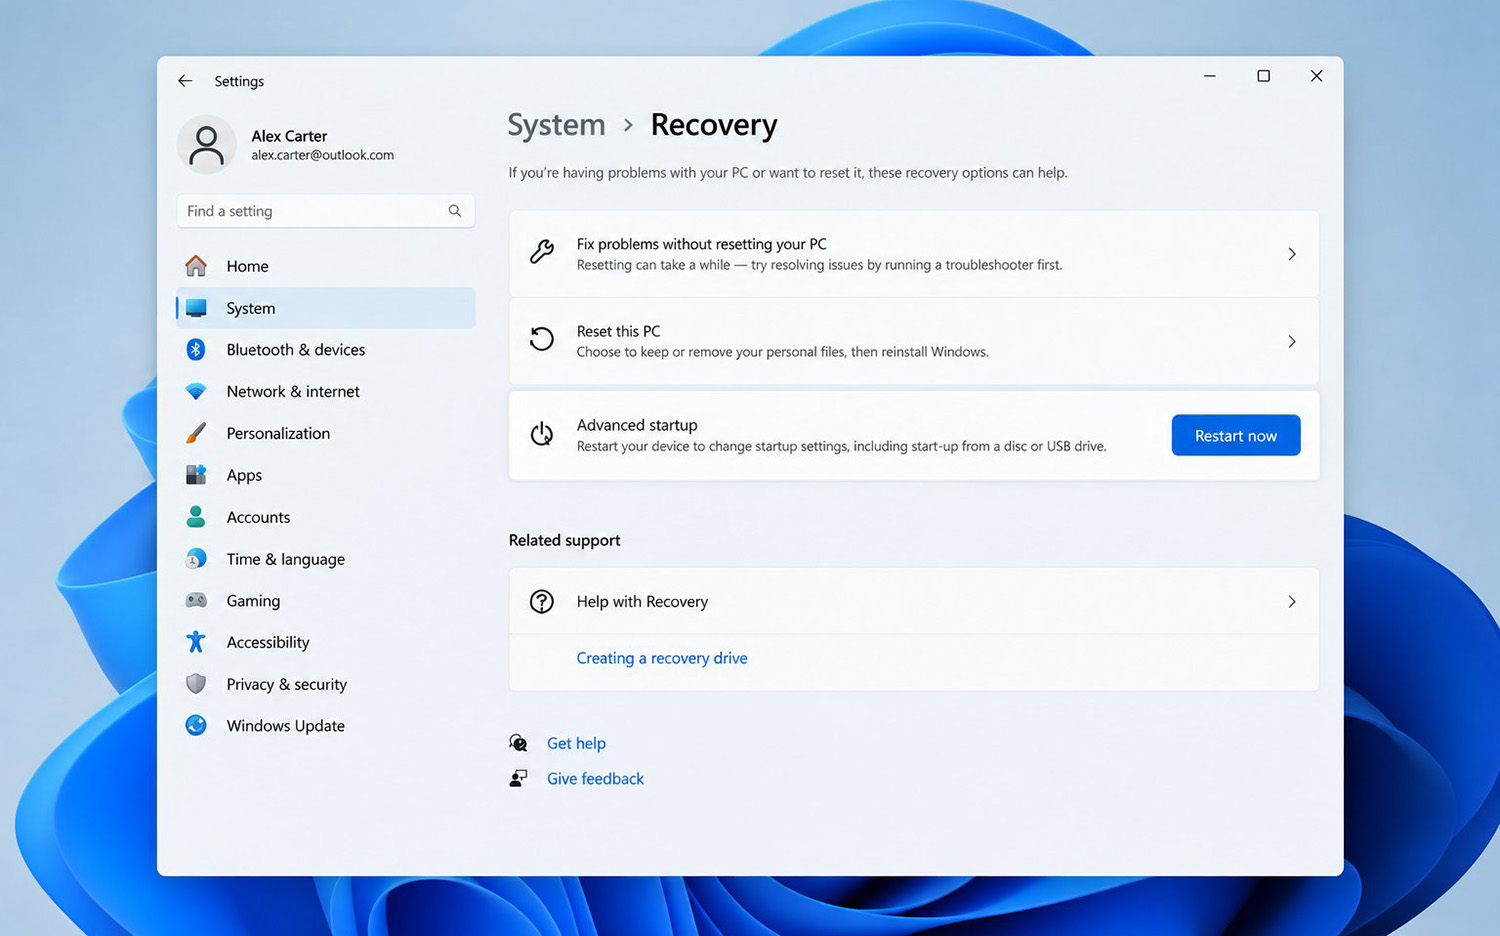Open Personalization settings
This screenshot has height=936, width=1500.
[326, 433]
